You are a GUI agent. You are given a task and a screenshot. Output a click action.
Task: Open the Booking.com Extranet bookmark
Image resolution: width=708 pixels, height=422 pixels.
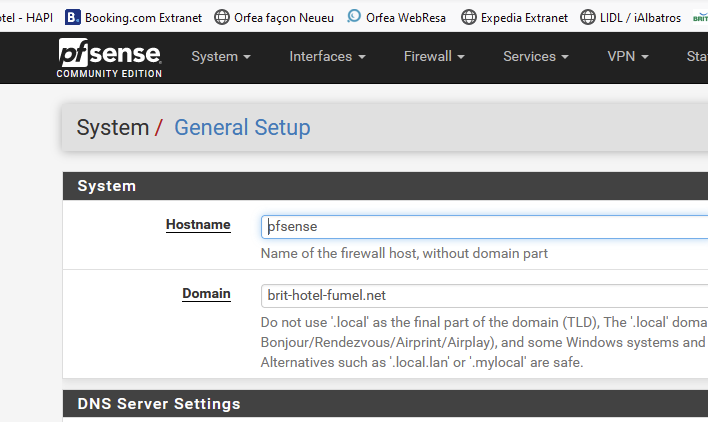[x=134, y=18]
